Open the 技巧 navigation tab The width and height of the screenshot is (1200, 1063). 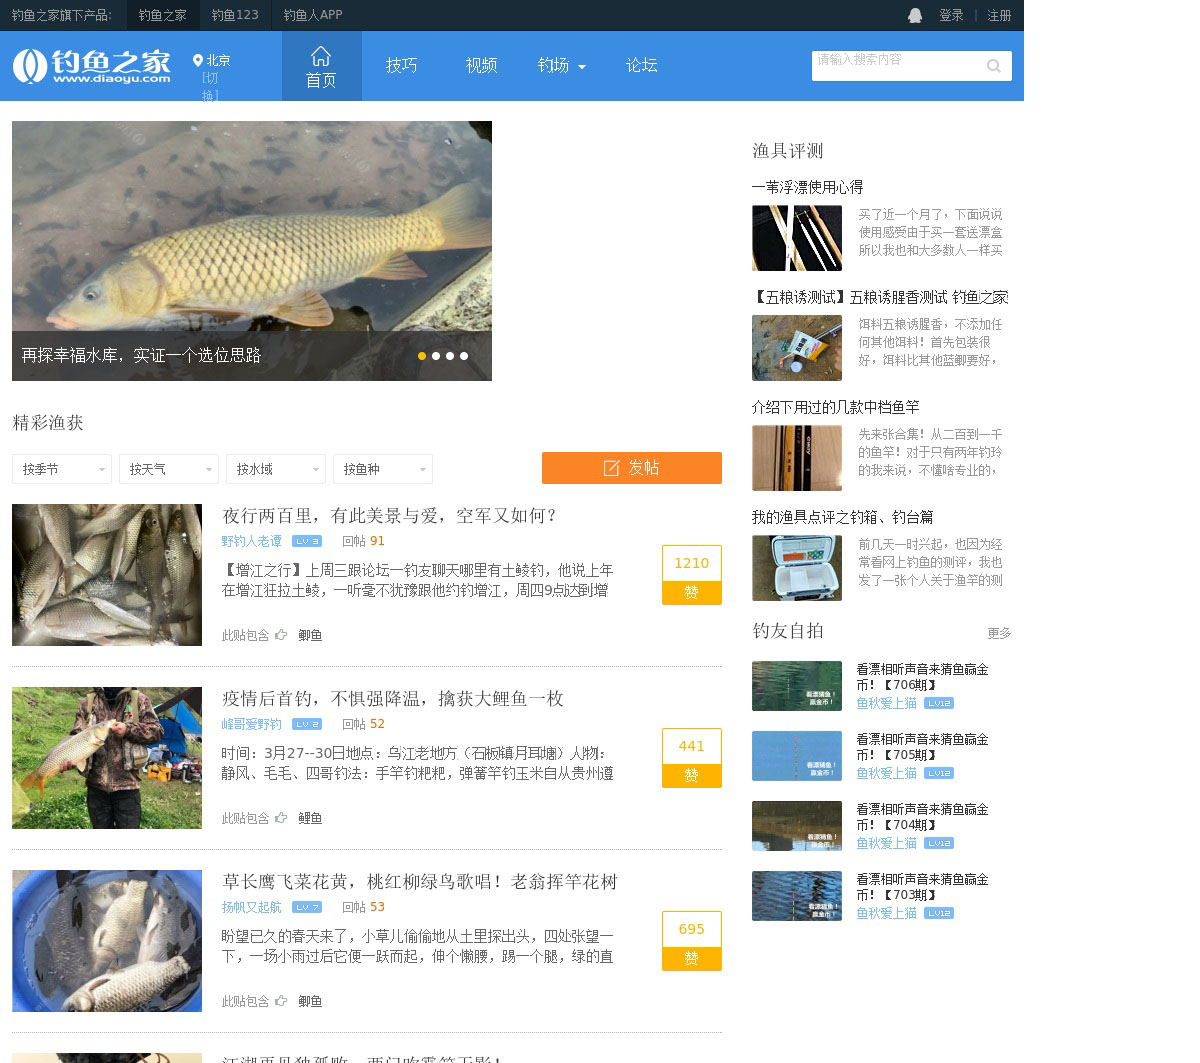(401, 66)
